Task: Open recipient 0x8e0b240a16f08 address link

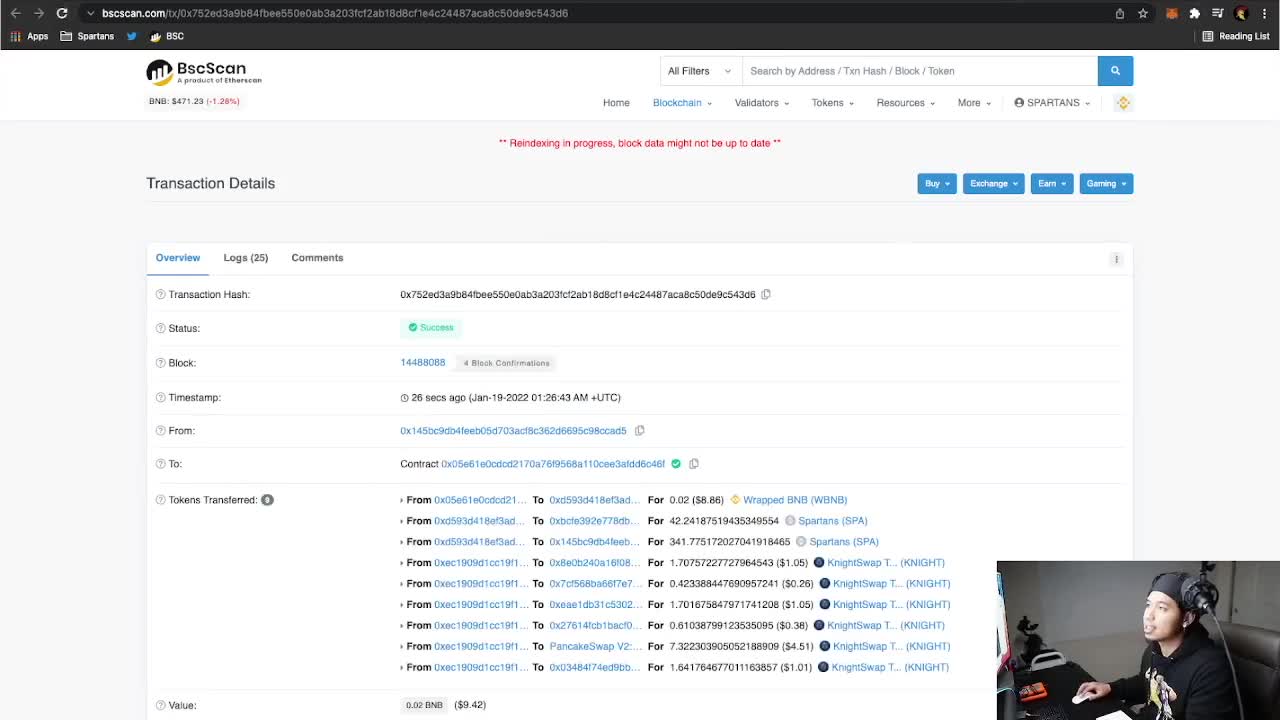Action: [594, 563]
